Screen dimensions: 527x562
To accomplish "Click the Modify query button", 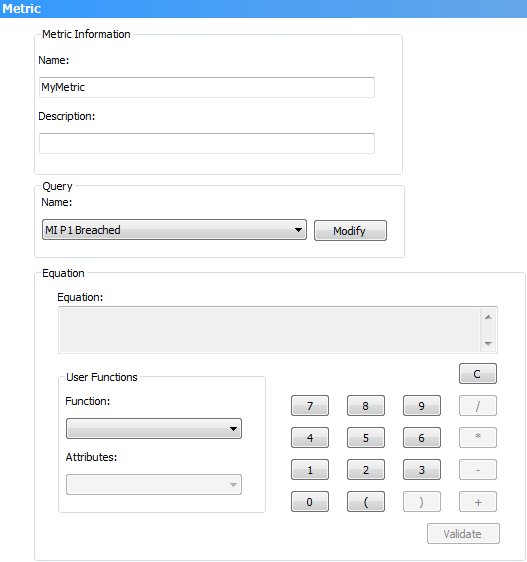I will 350,230.
